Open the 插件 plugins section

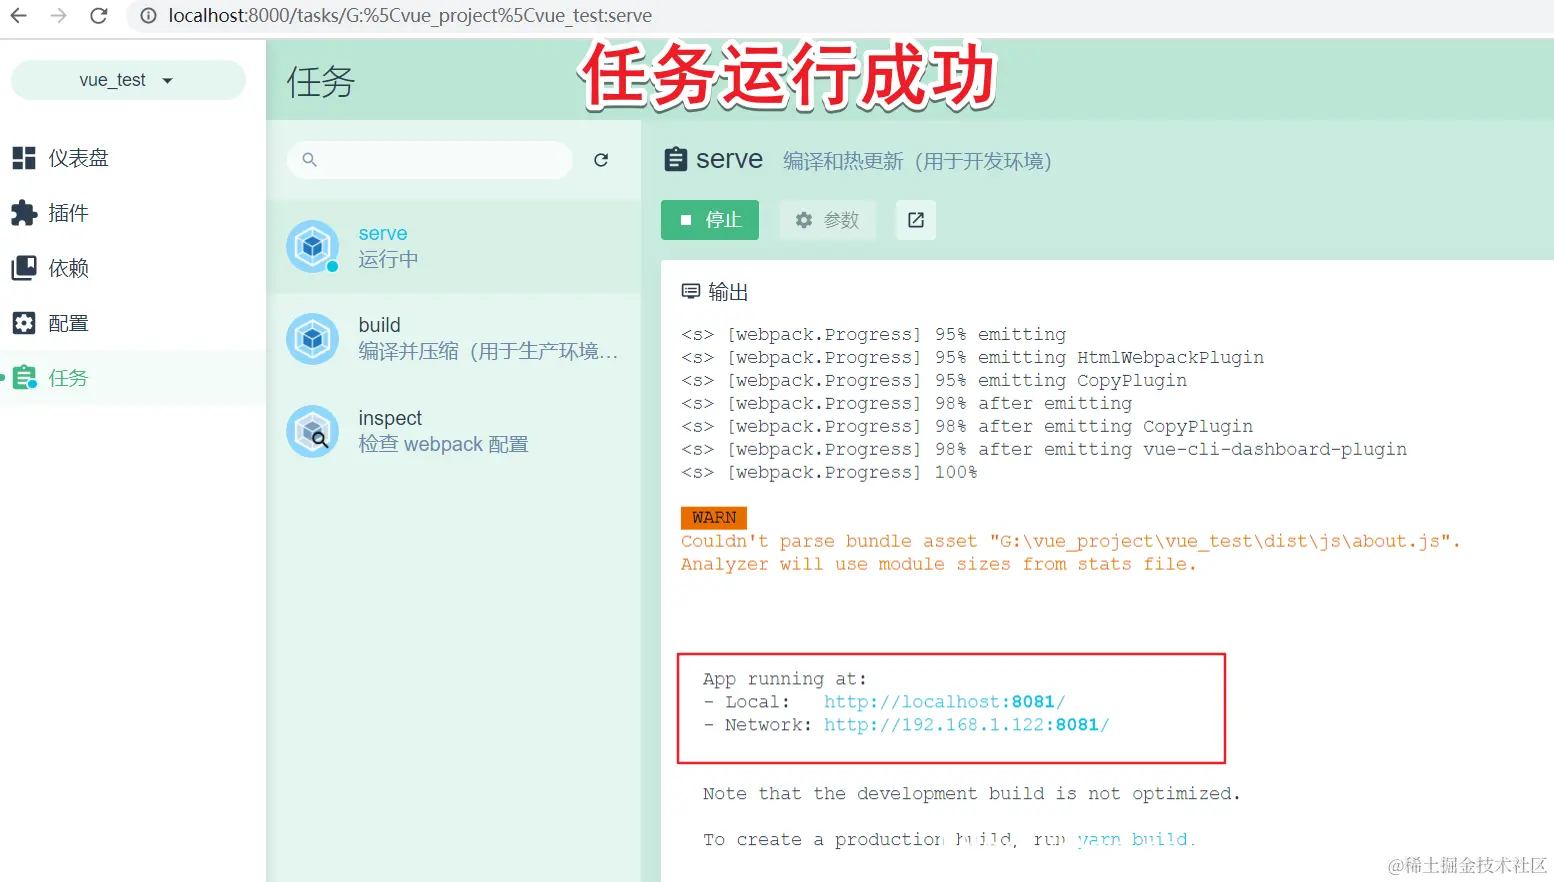click(x=133, y=213)
